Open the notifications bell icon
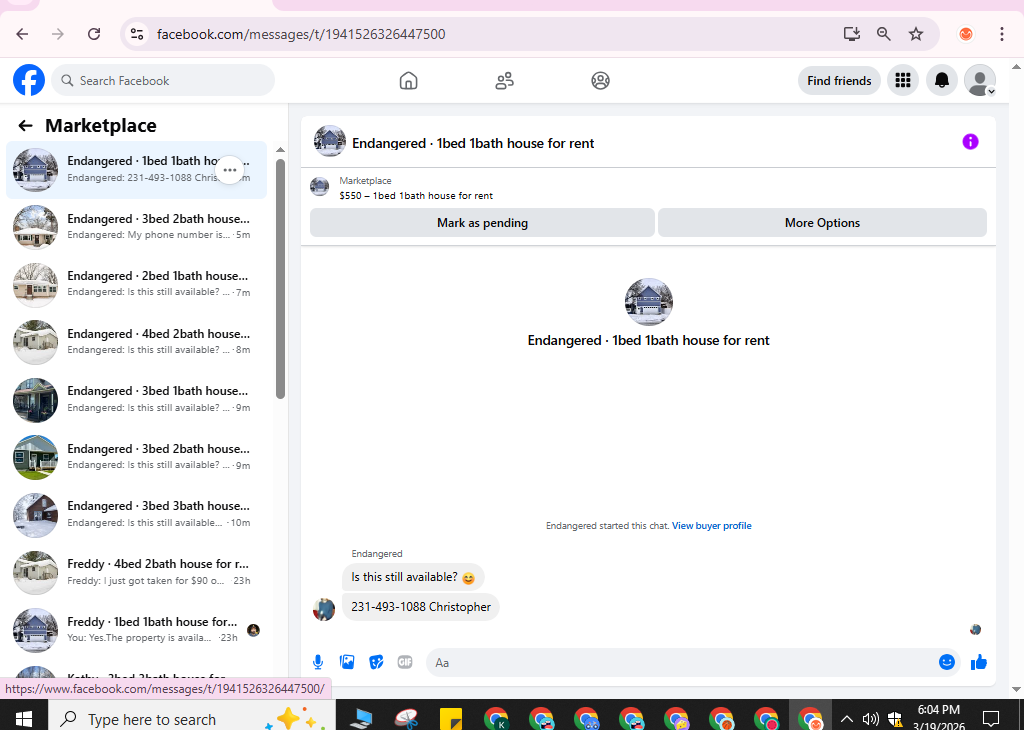Viewport: 1024px width, 730px height. [942, 80]
